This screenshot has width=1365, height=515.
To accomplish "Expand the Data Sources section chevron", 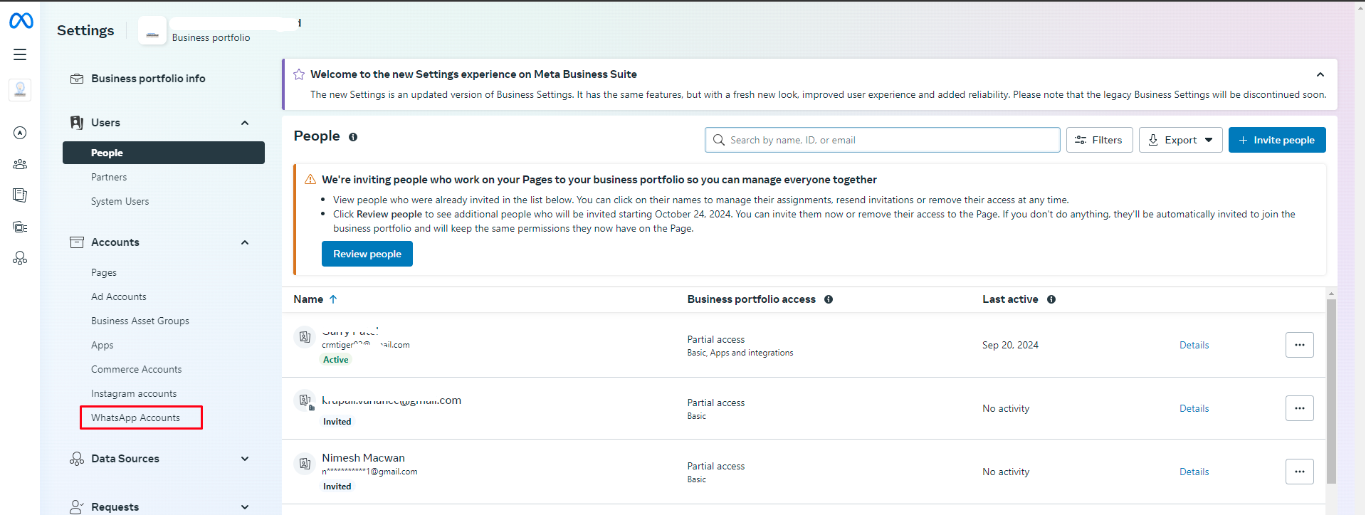I will [245, 459].
